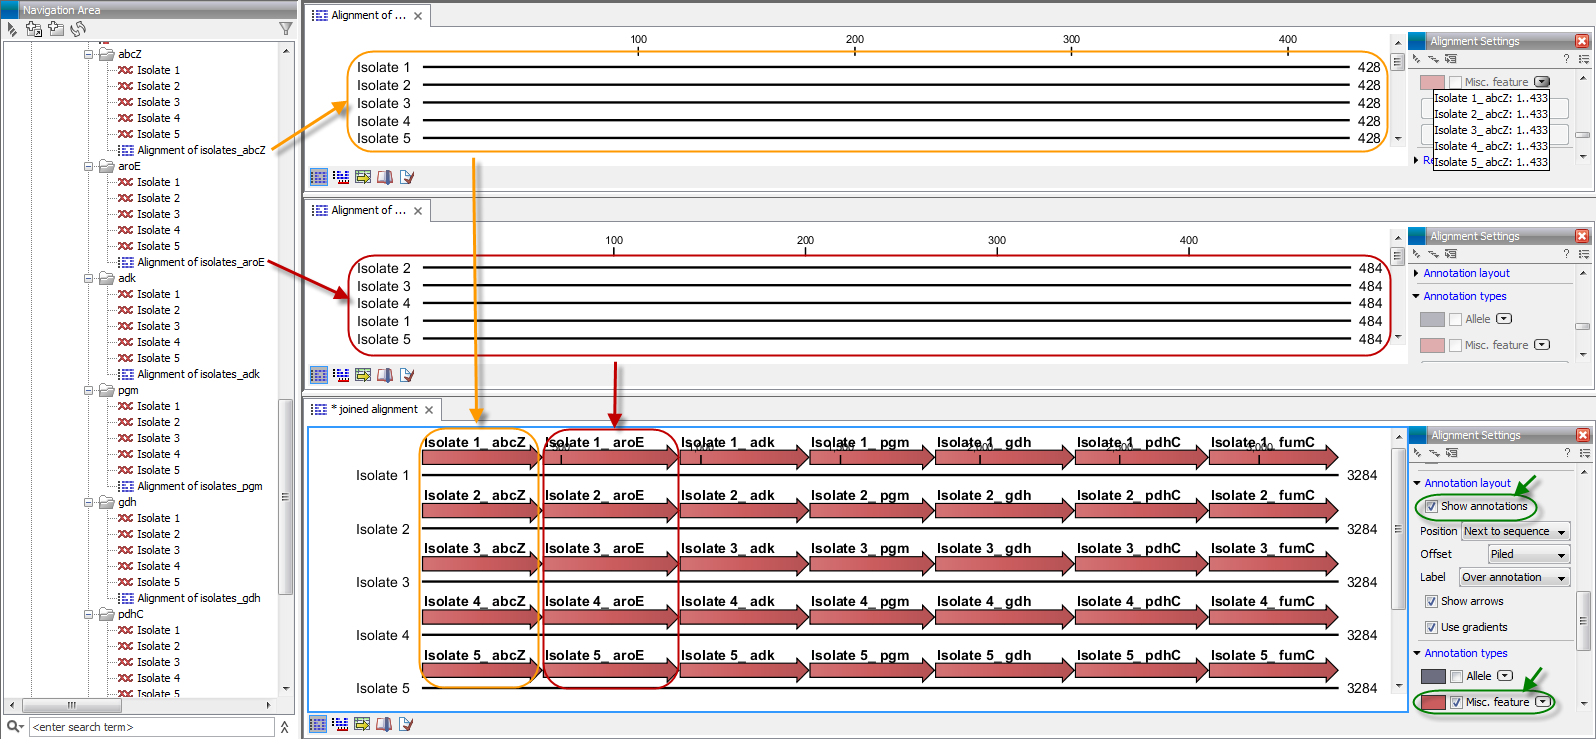
Task: Toggle the Show annotations checkbox
Action: (x=1431, y=507)
